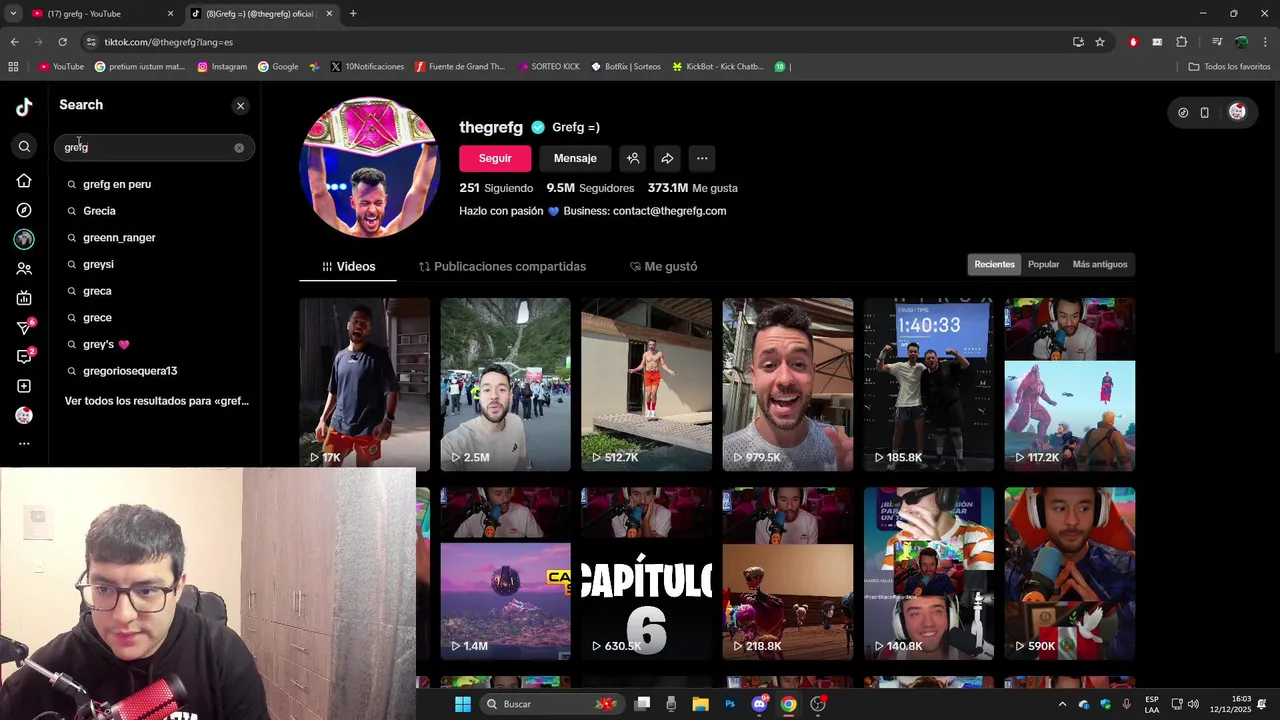Click the thegrefg profile avatar
Viewport: 1280px width, 720px height.
click(x=369, y=167)
